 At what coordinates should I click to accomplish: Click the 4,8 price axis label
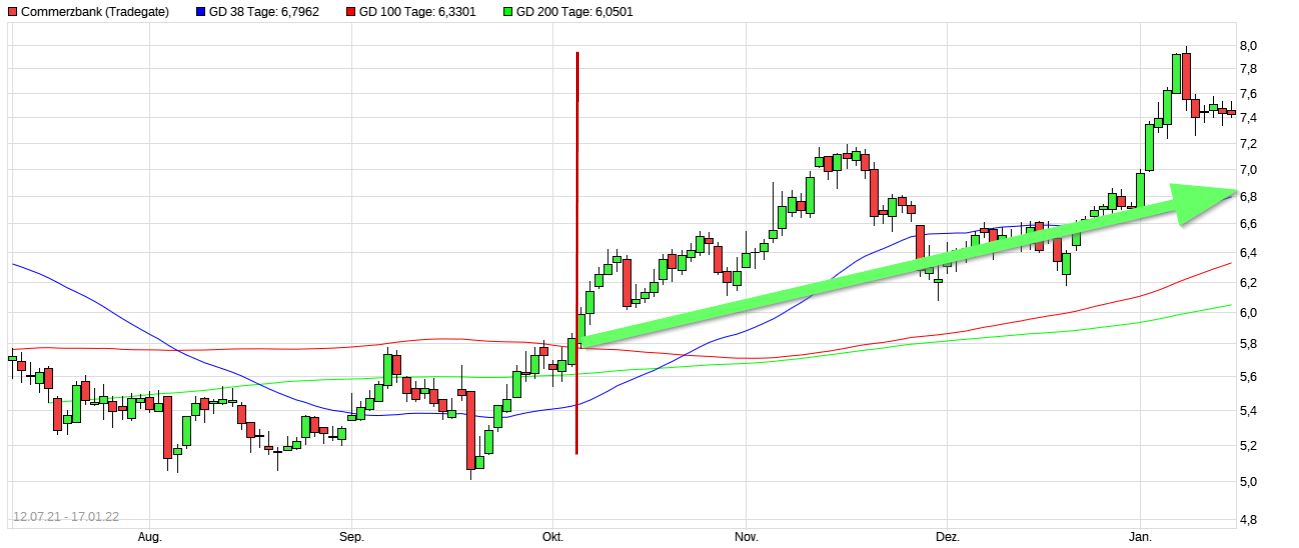1248,519
